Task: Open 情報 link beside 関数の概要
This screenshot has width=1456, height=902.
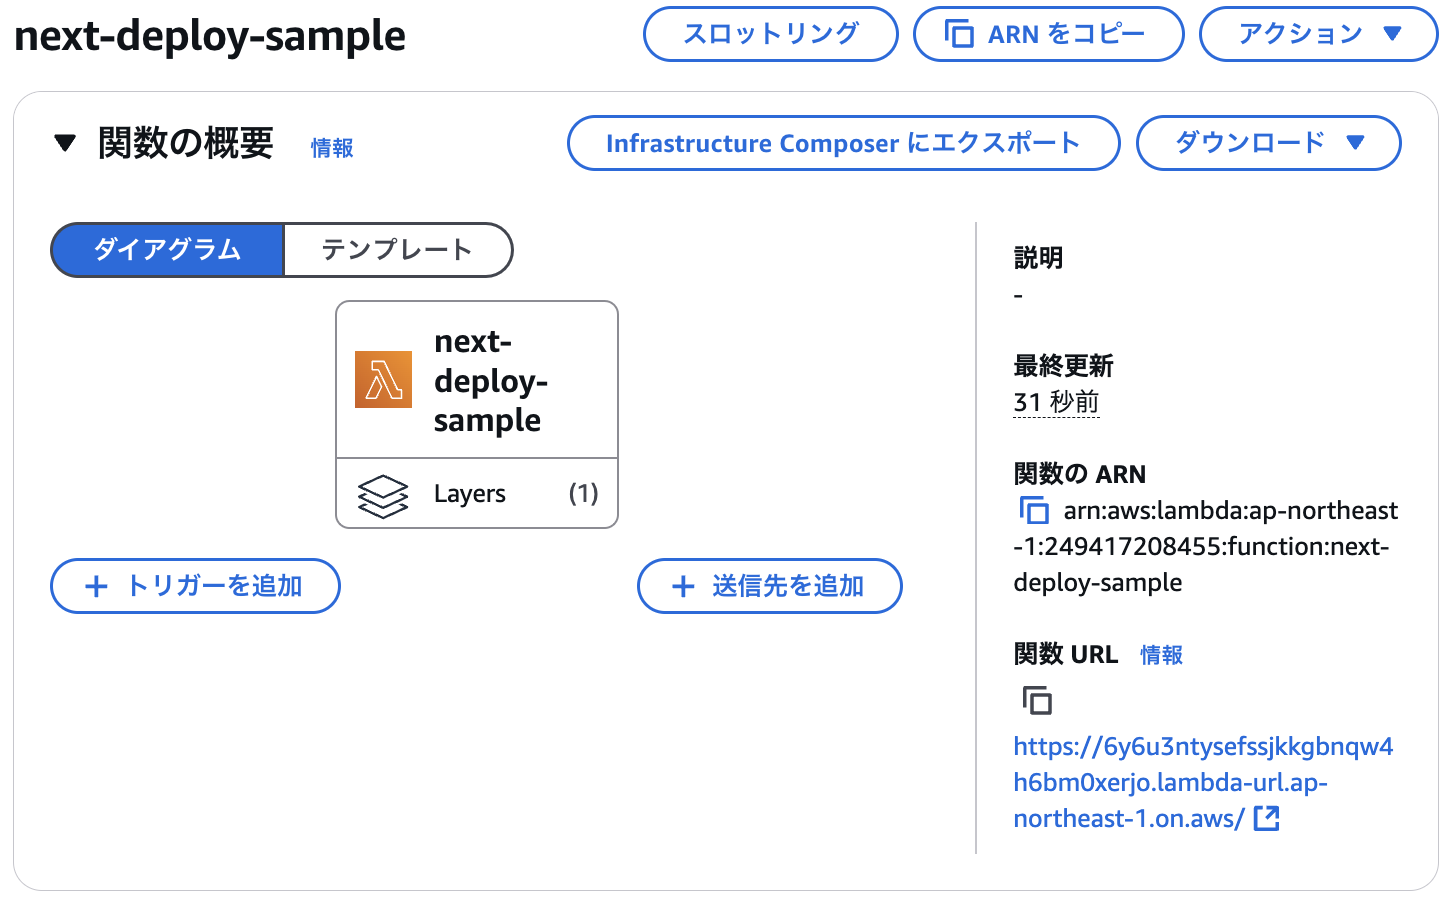Action: (332, 148)
